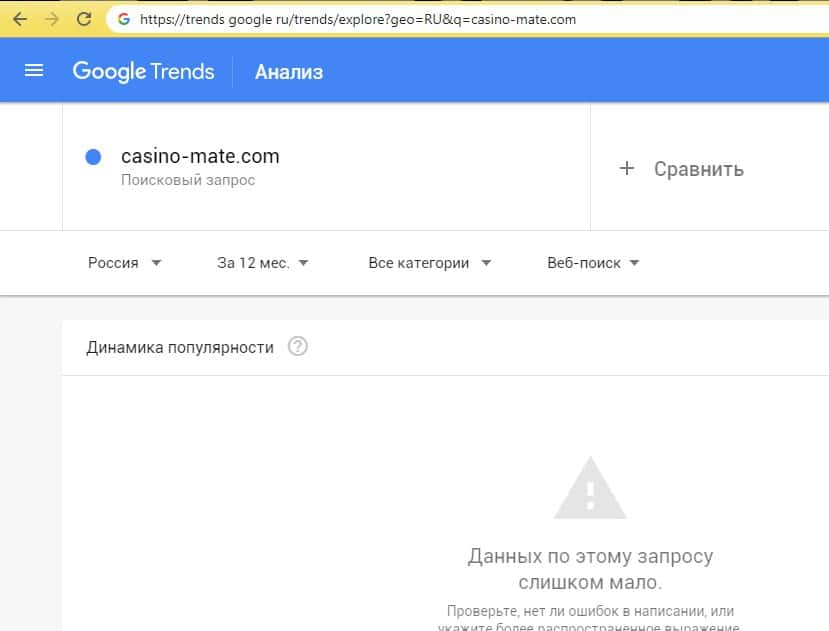The height and width of the screenshot is (631, 829).
Task: Click the Сравнить compare text
Action: tap(698, 169)
